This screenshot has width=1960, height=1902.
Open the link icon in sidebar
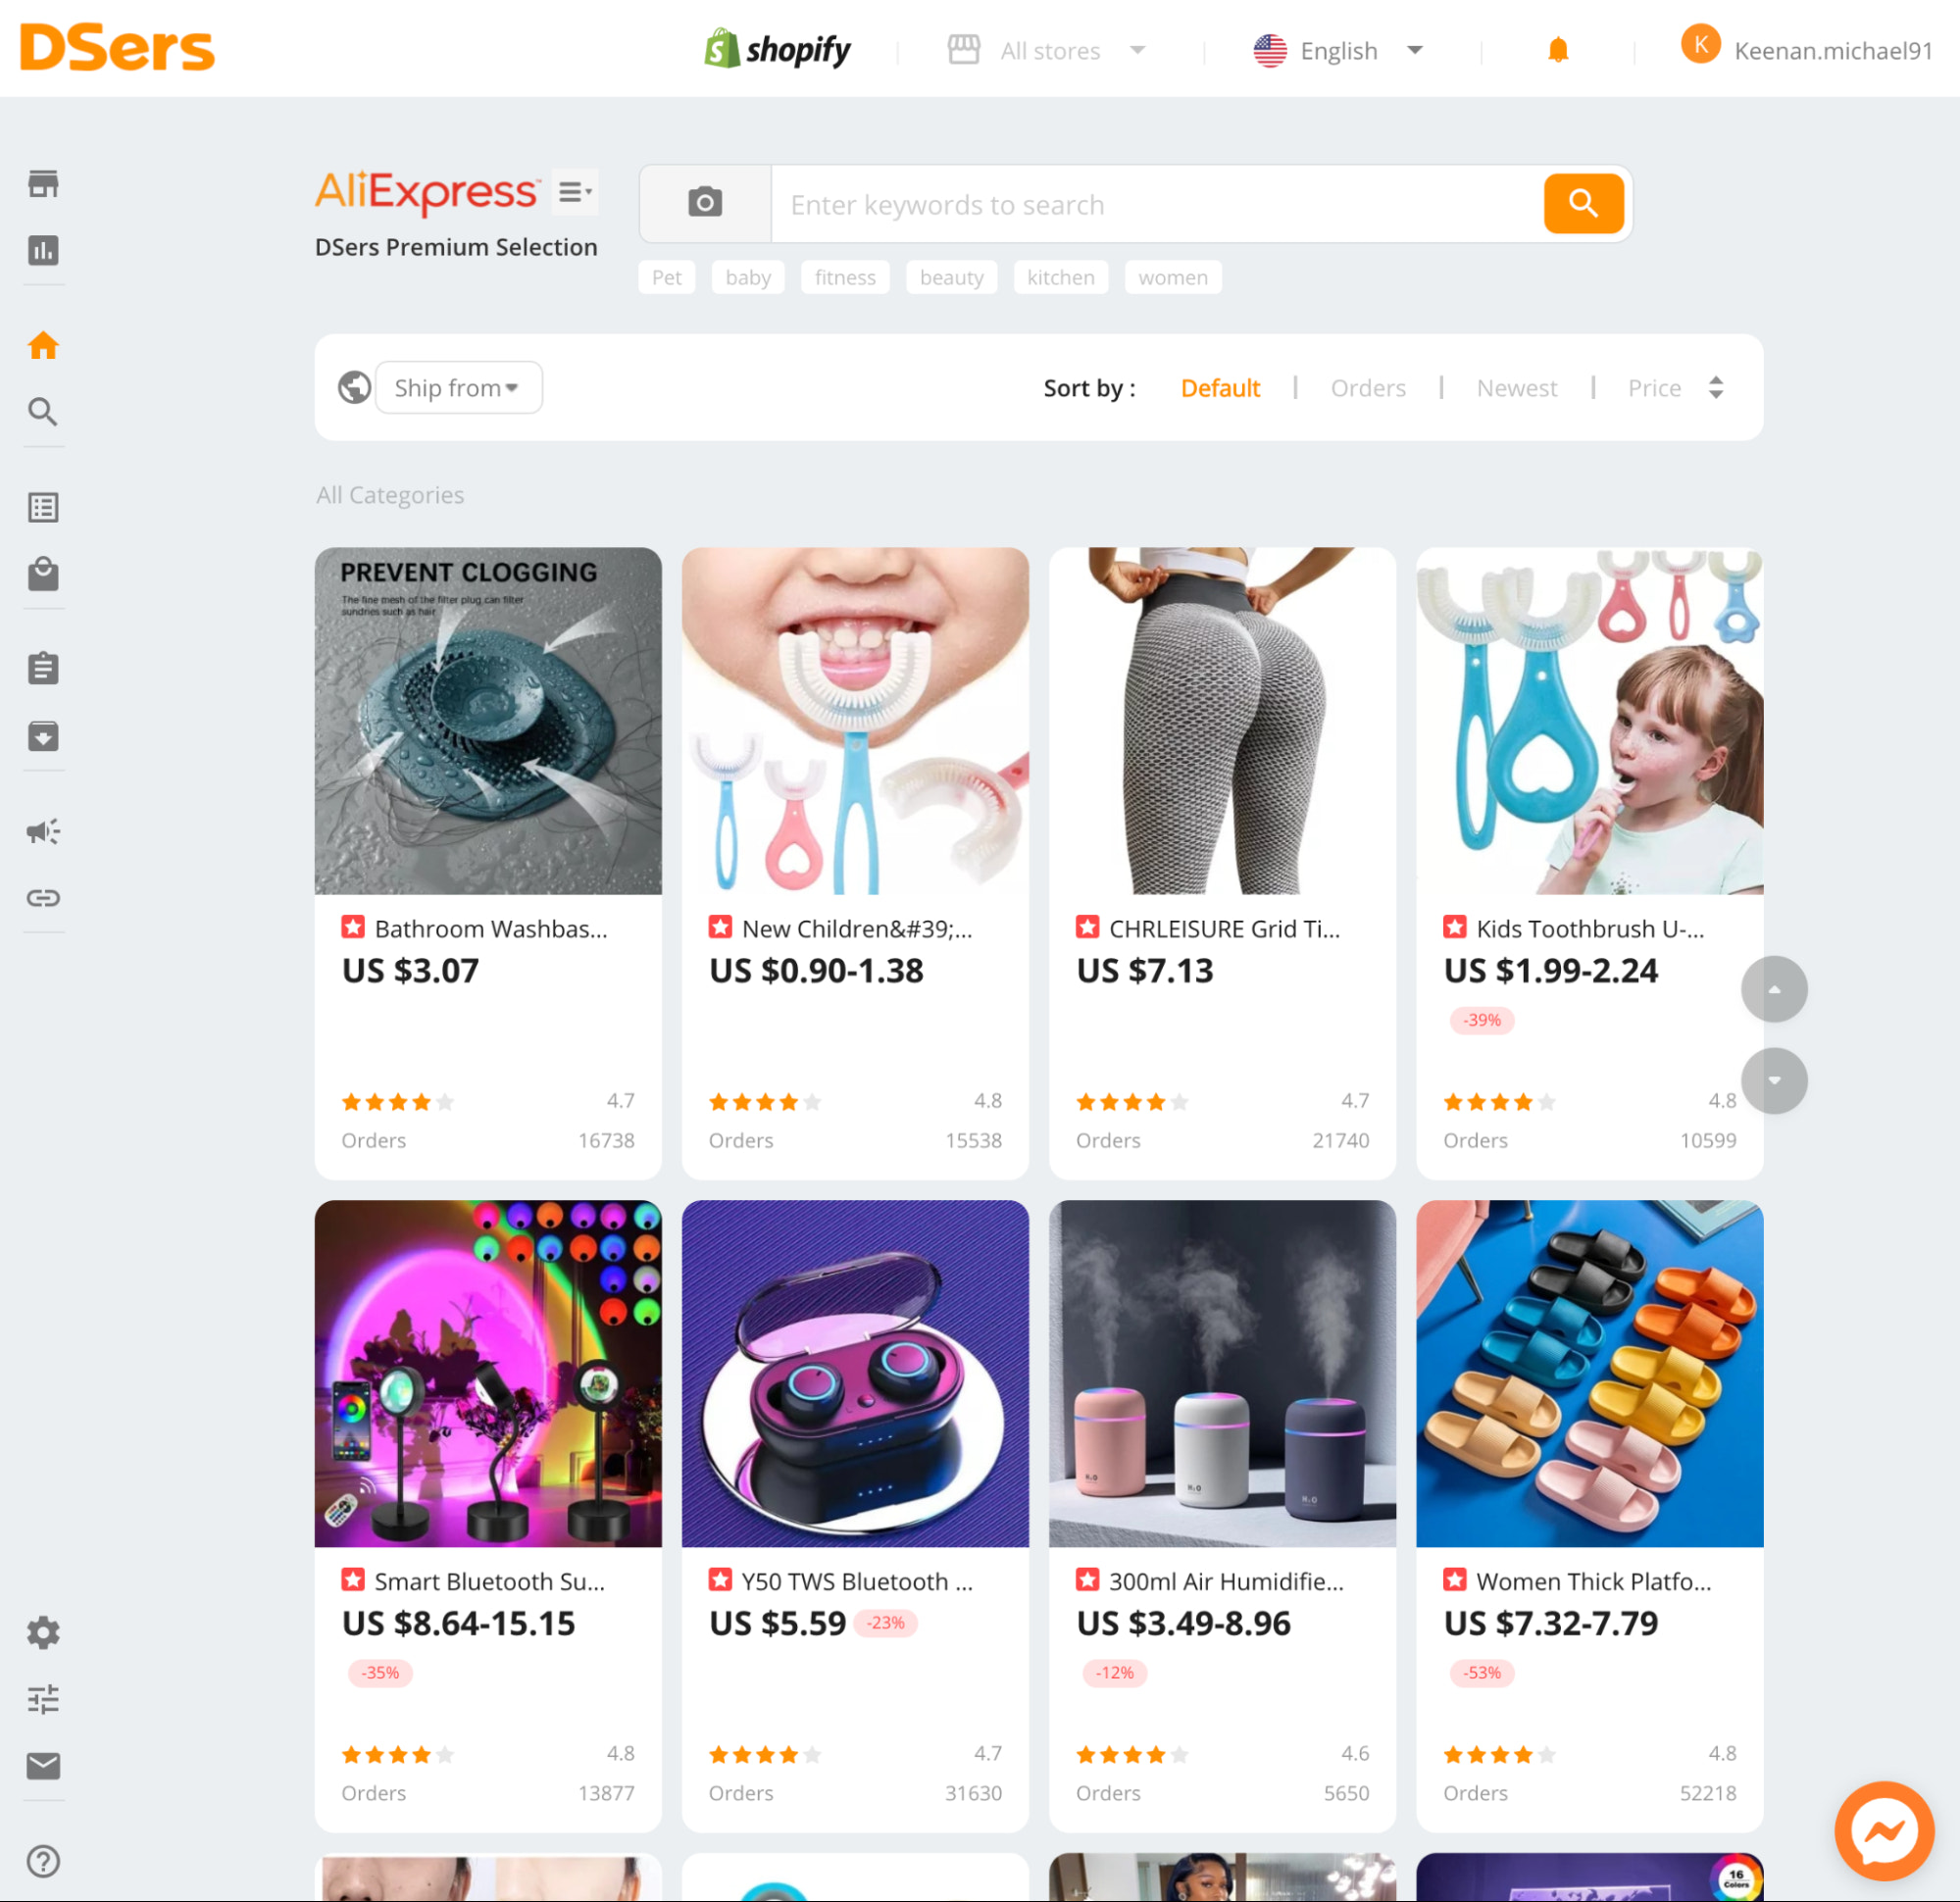(x=43, y=898)
